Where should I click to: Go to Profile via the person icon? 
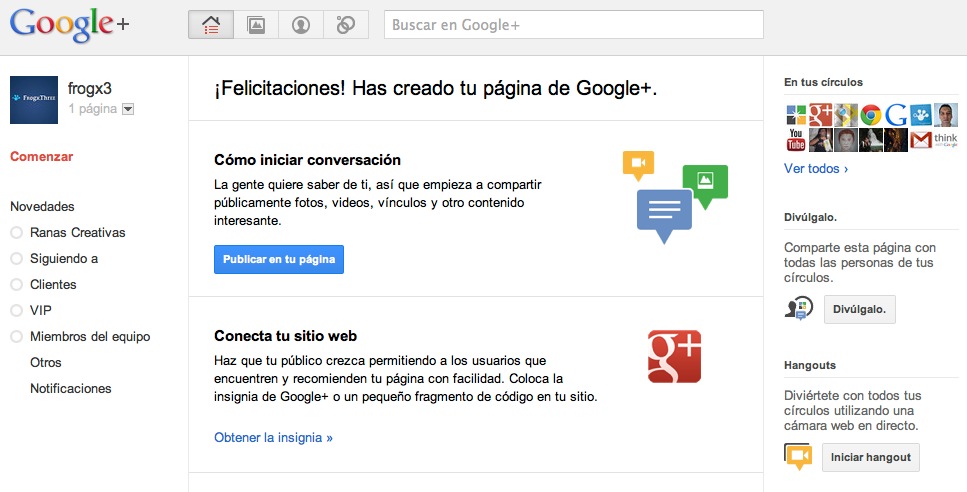pyautogui.click(x=301, y=25)
